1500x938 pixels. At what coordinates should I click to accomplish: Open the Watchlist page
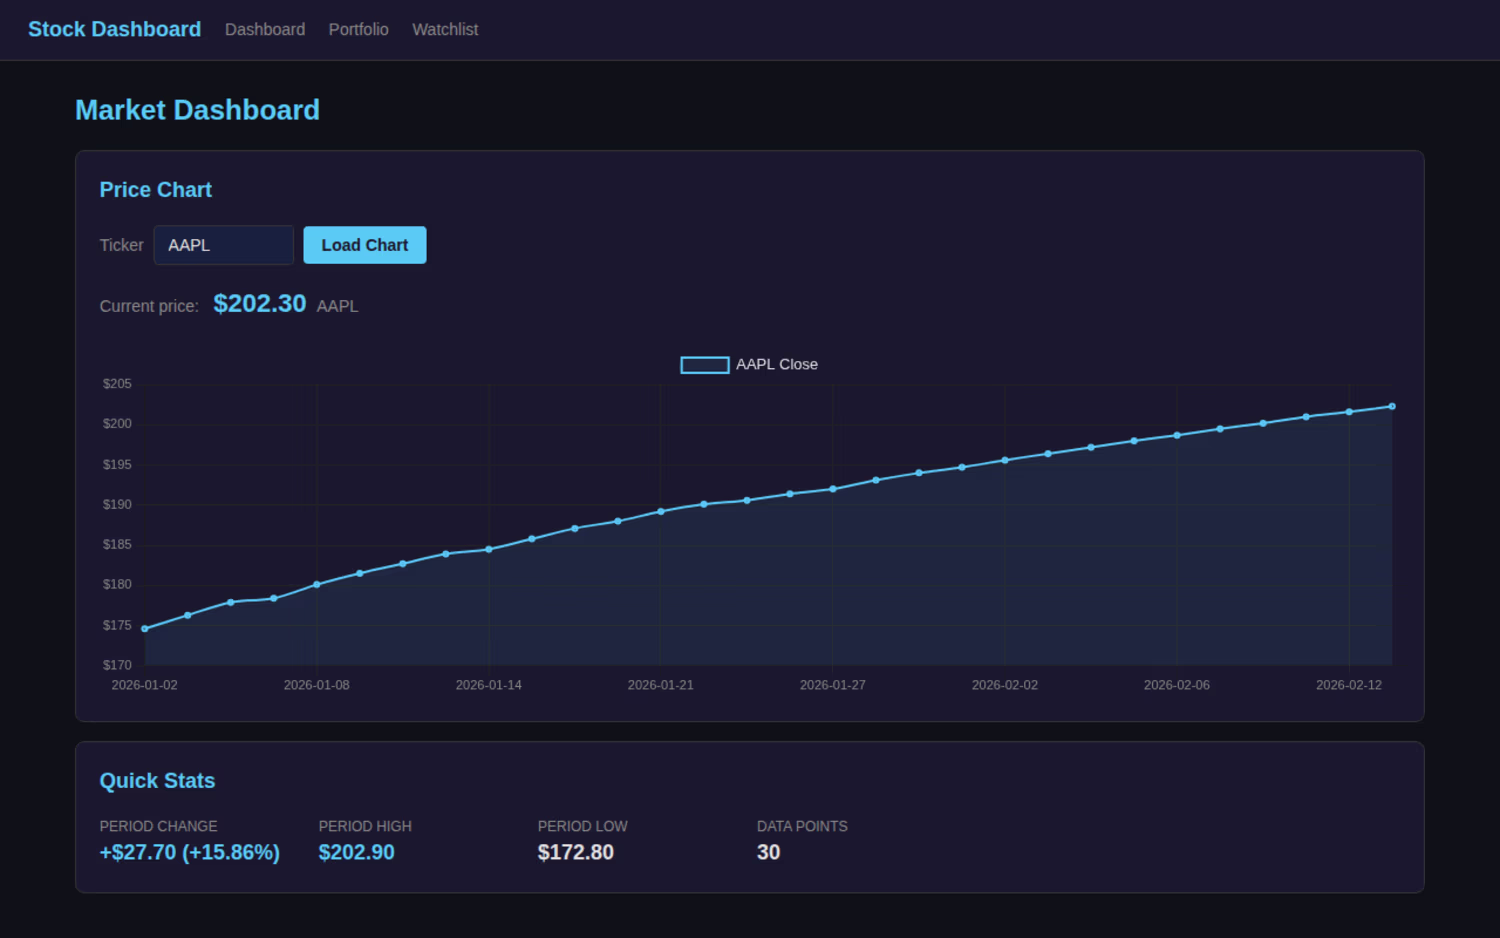click(x=445, y=30)
